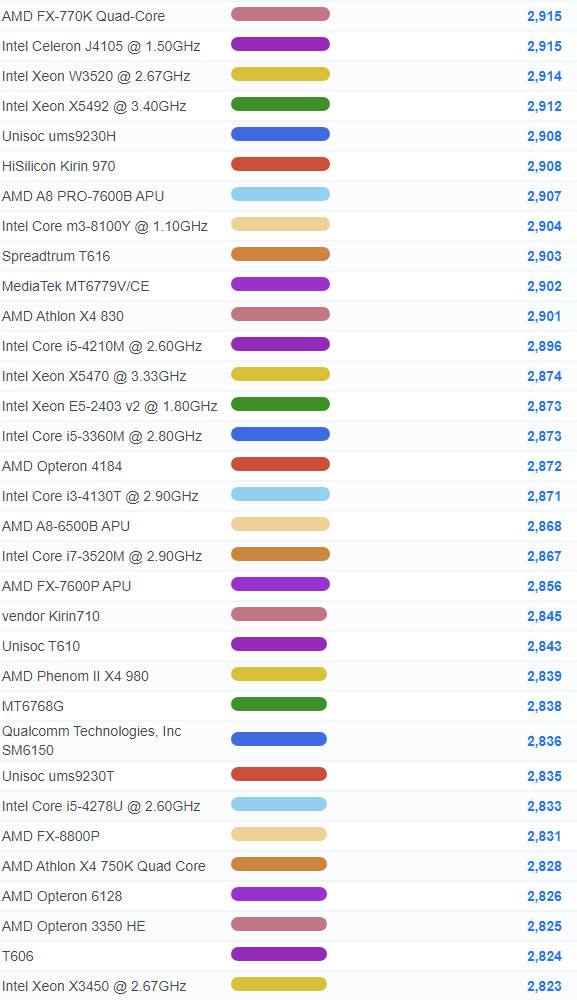Select Intel Xeon X3450 @ 2.67GHz
This screenshot has height=1000, width=577.
(x=94, y=985)
